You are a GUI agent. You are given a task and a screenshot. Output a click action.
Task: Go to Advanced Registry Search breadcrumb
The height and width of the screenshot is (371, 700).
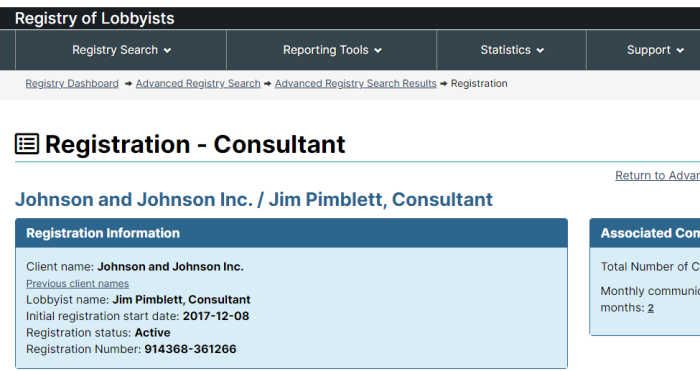(198, 83)
